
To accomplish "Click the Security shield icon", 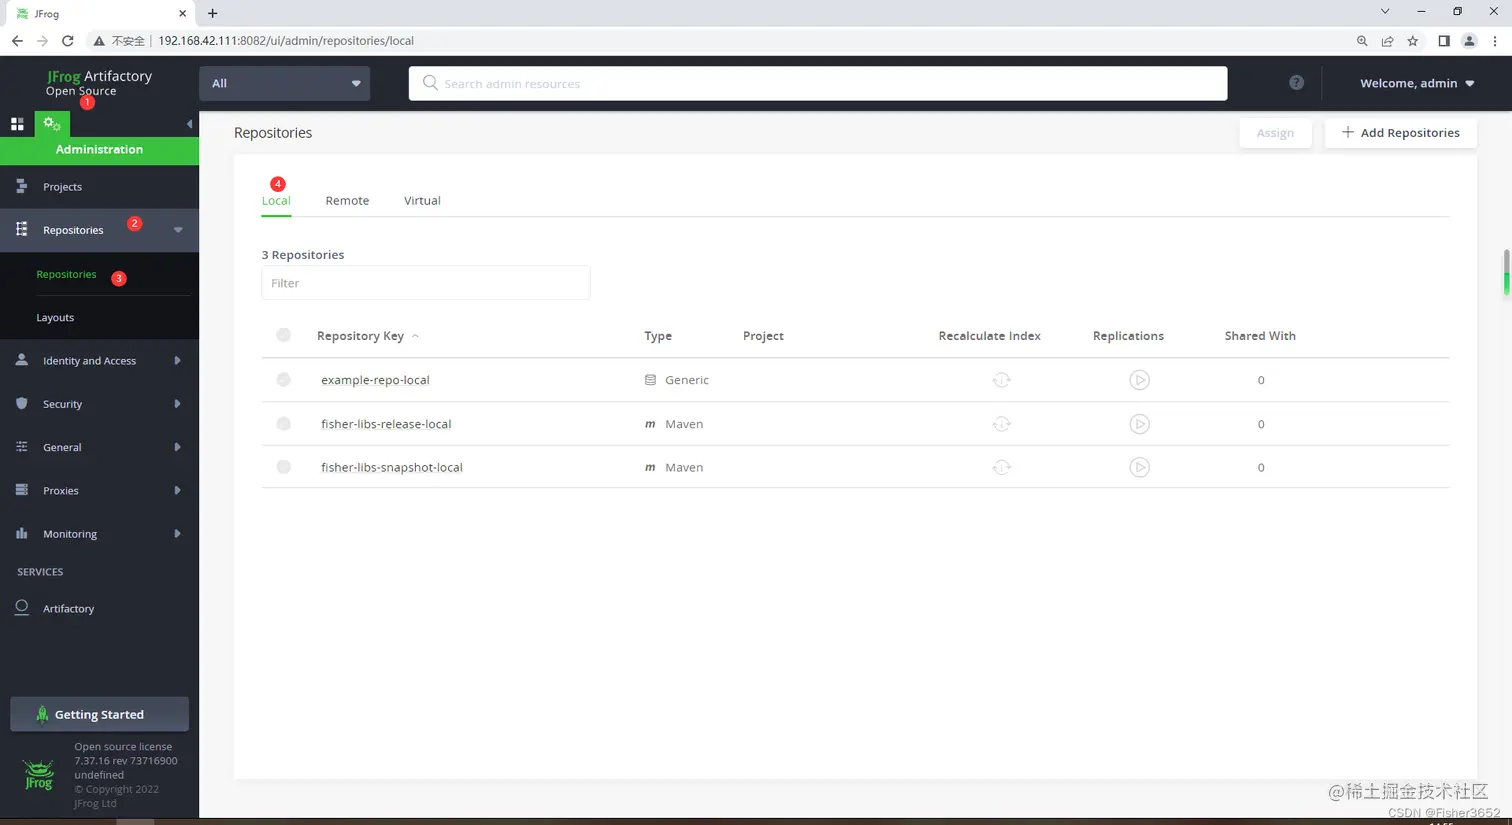I will coord(21,403).
